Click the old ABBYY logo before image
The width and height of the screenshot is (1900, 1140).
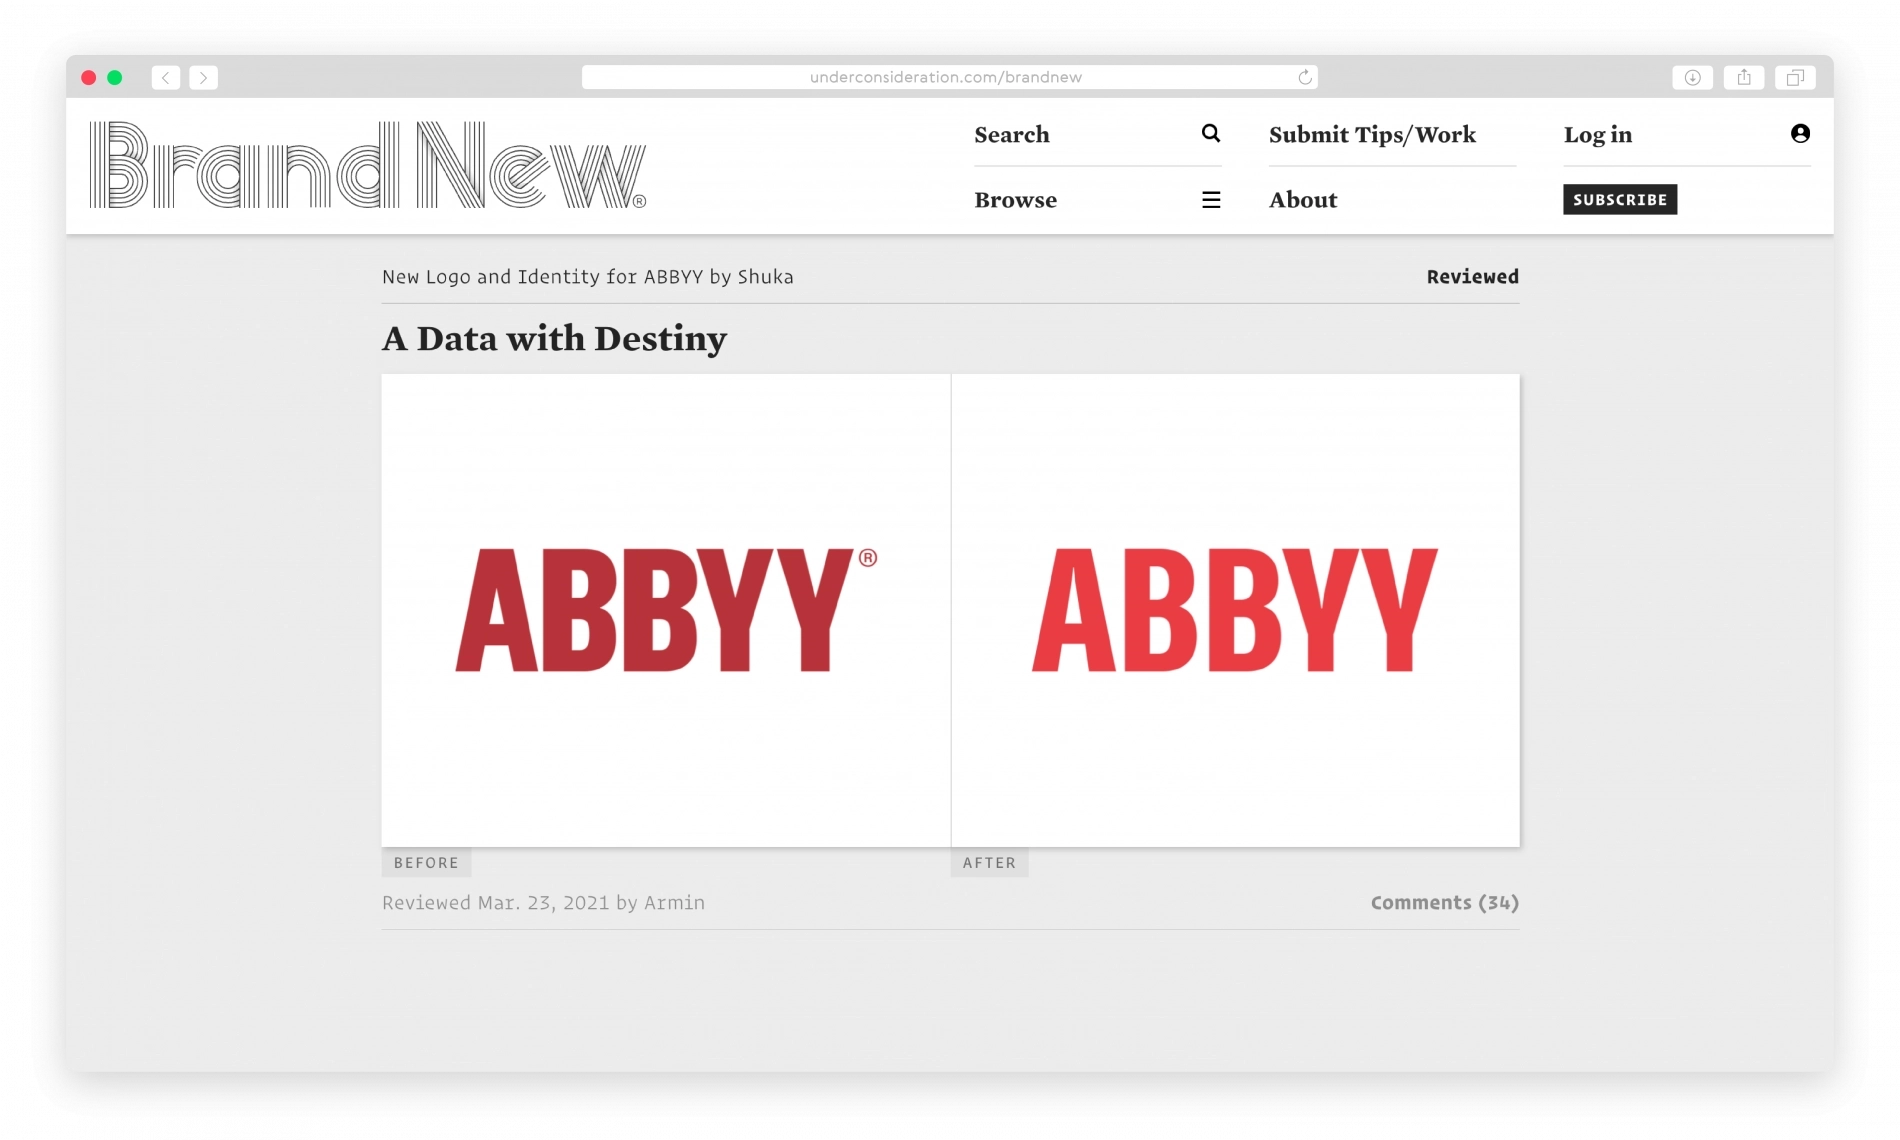pyautogui.click(x=665, y=610)
